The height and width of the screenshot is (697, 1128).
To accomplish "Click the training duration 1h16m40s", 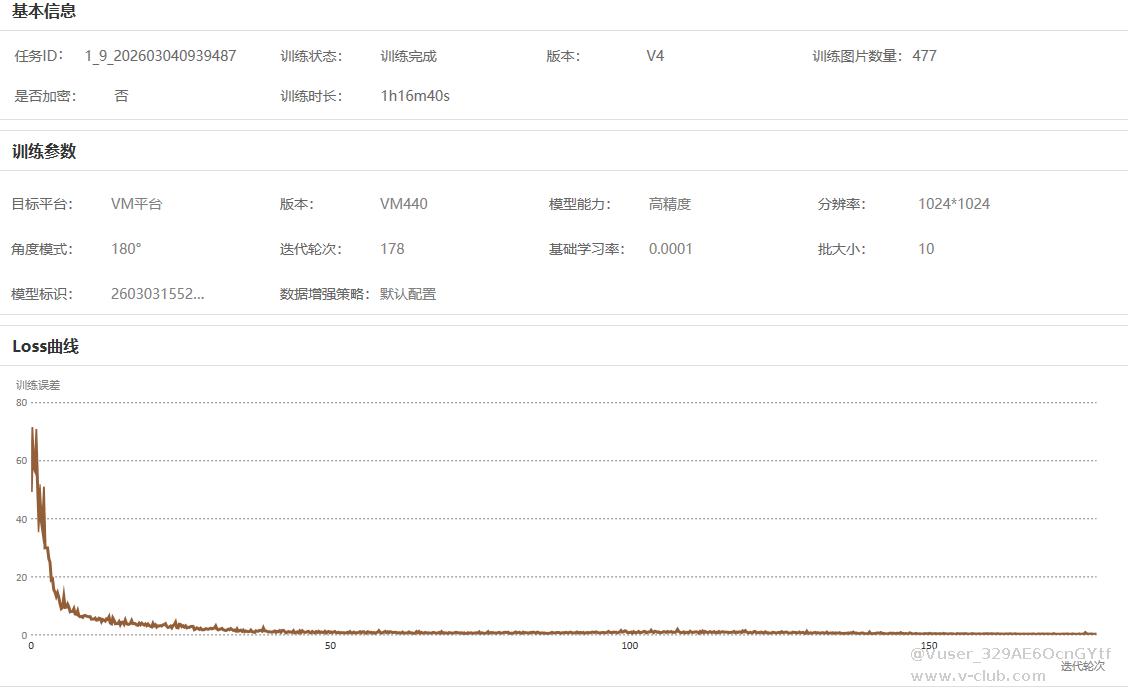I will [415, 96].
